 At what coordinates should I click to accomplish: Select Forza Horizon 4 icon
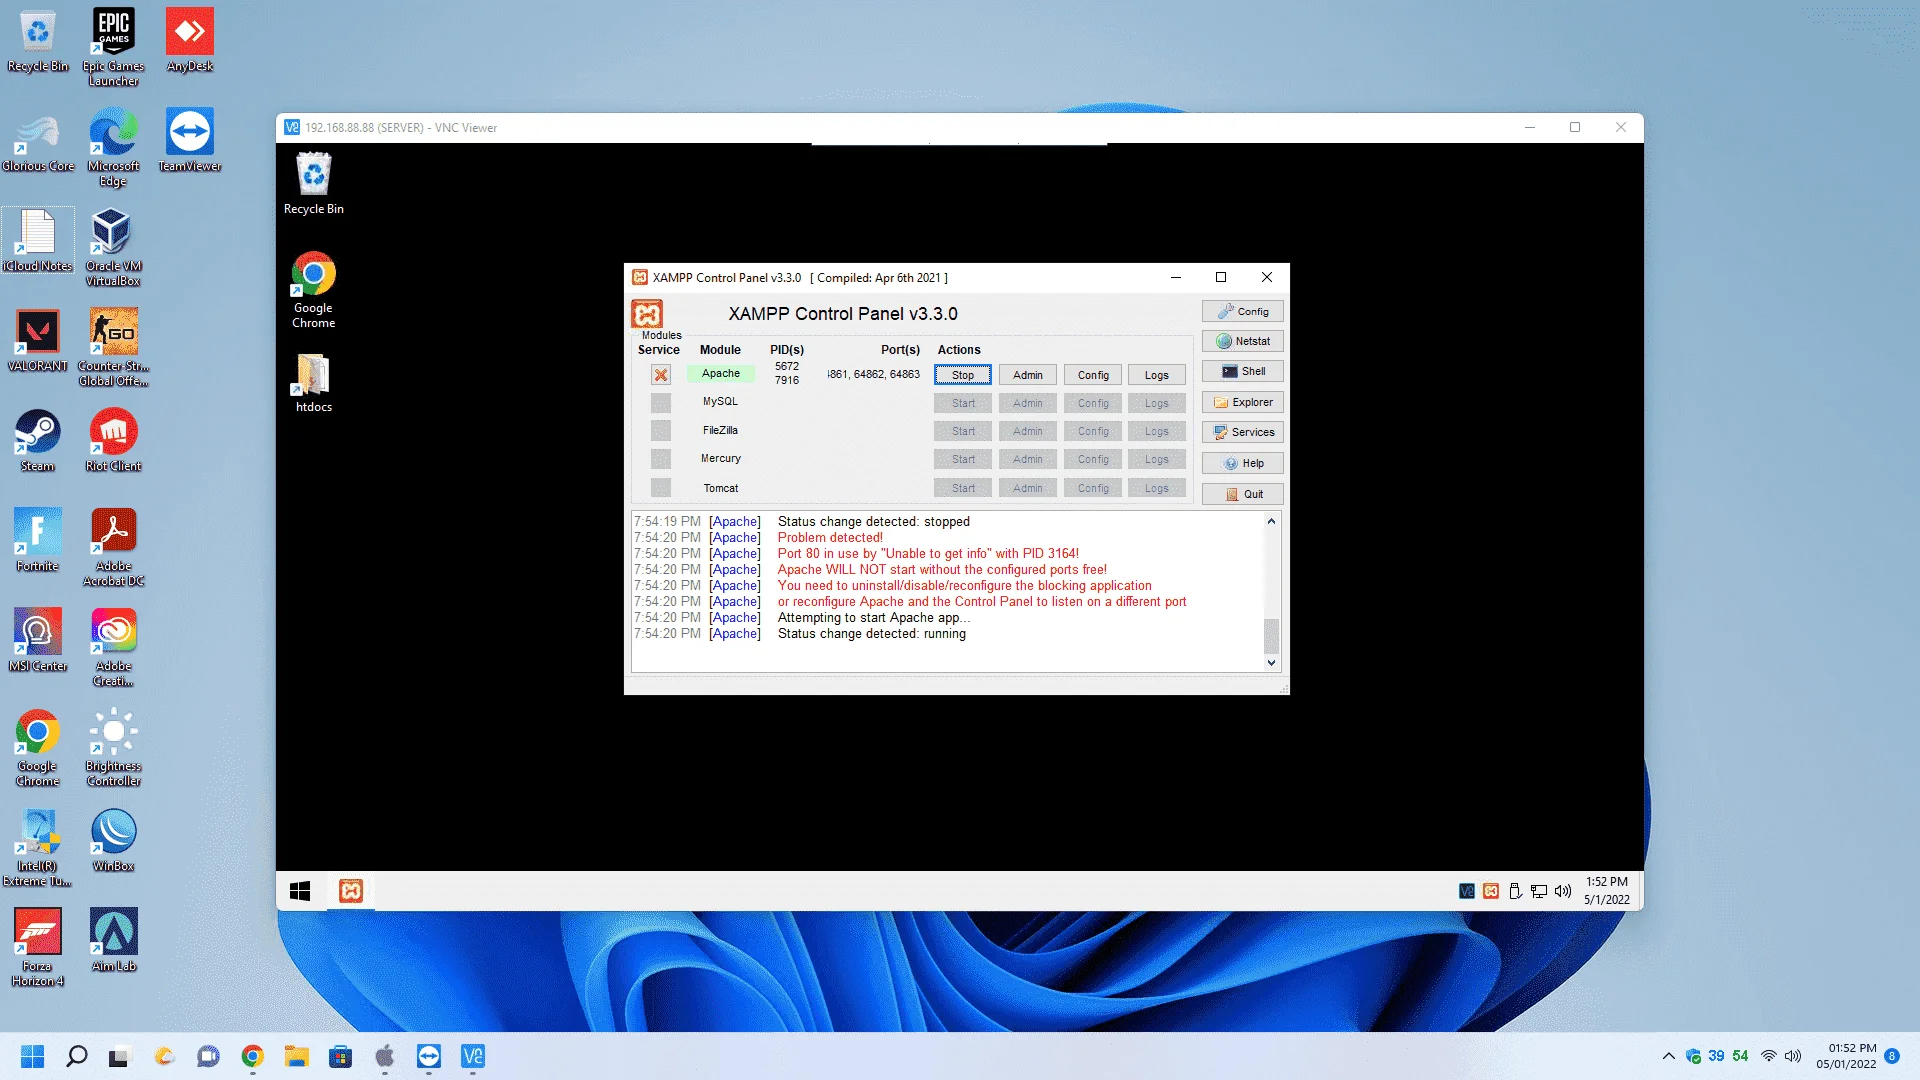[38, 947]
